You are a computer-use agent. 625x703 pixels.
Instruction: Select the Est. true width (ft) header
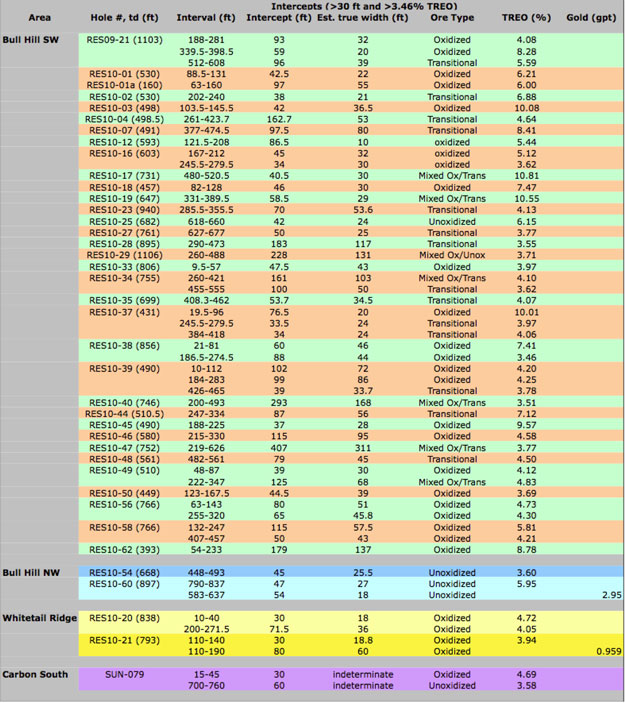point(362,18)
